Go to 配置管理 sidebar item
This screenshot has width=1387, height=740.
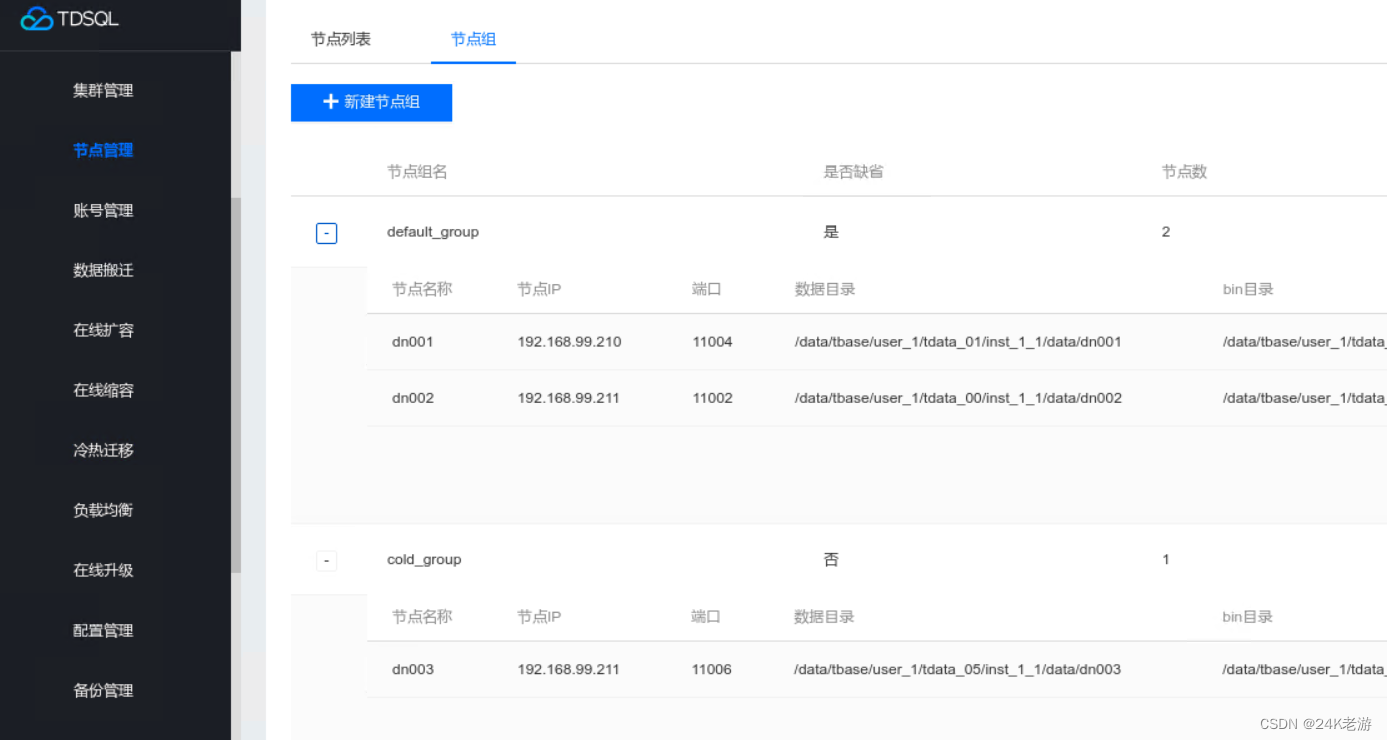click(x=103, y=630)
